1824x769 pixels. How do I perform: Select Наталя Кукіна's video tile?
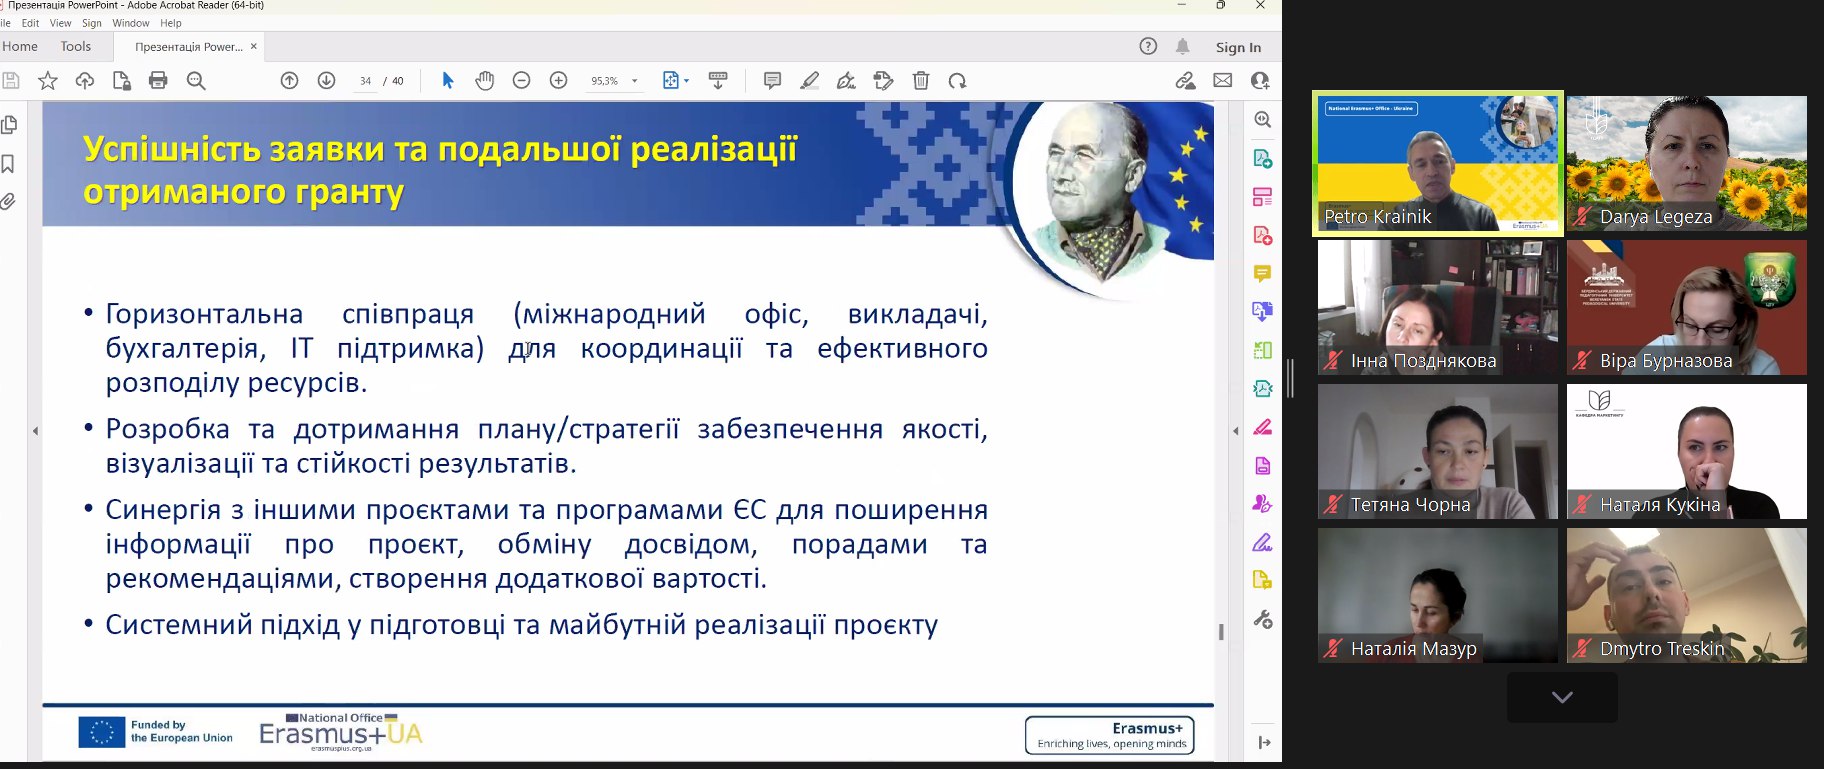pyautogui.click(x=1687, y=452)
